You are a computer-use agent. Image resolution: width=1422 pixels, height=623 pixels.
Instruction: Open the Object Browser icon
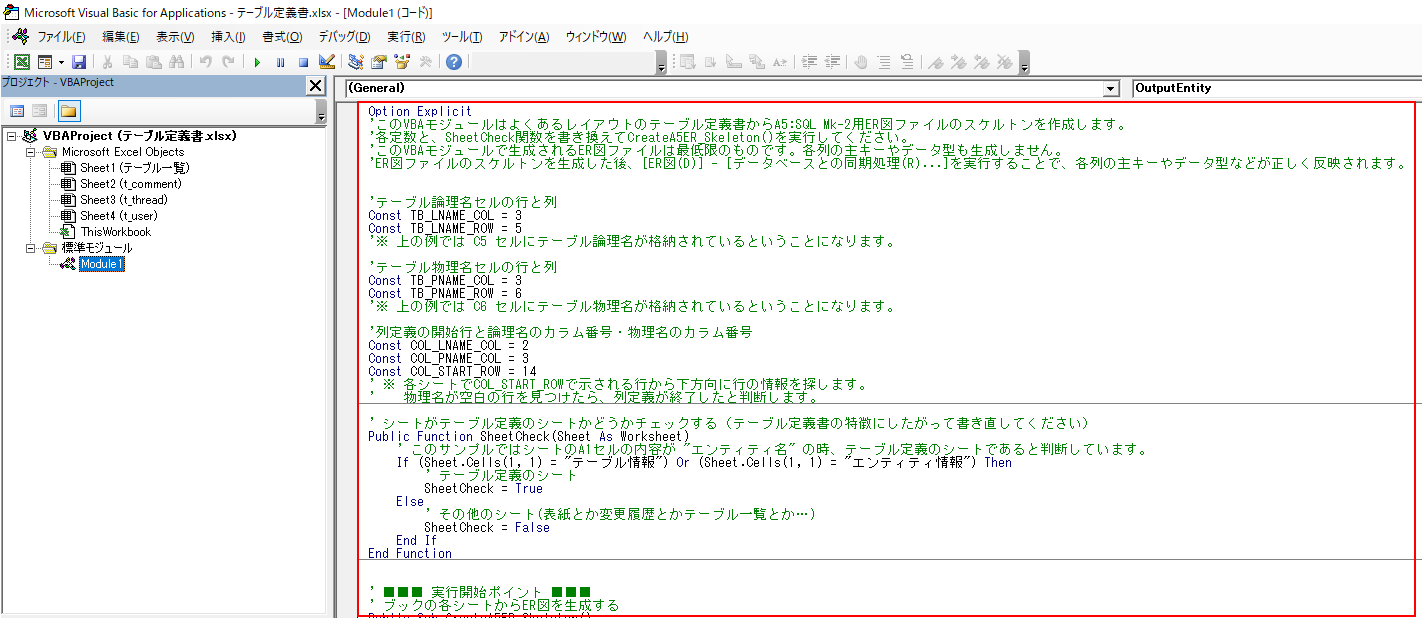pyautogui.click(x=402, y=62)
